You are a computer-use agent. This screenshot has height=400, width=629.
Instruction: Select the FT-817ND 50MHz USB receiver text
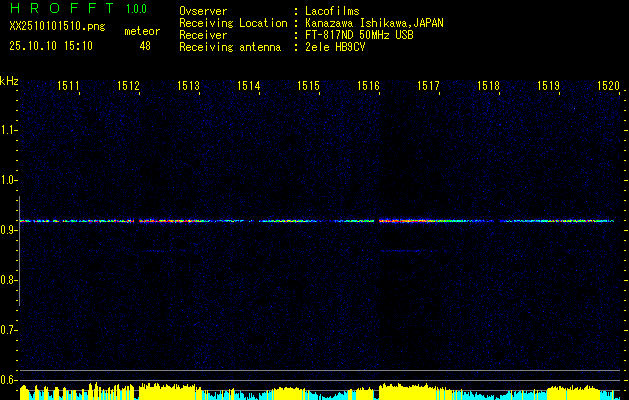358,34
